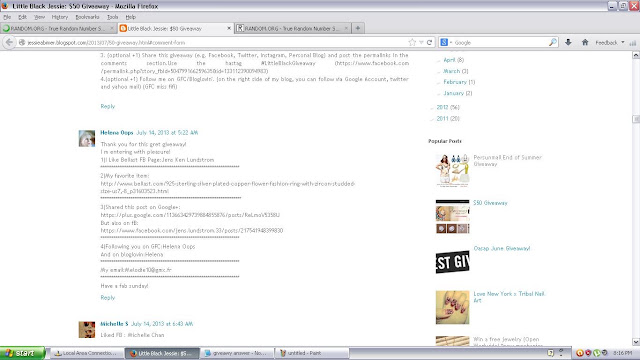
Task: Open the History menu
Action: pyautogui.click(x=60, y=17)
